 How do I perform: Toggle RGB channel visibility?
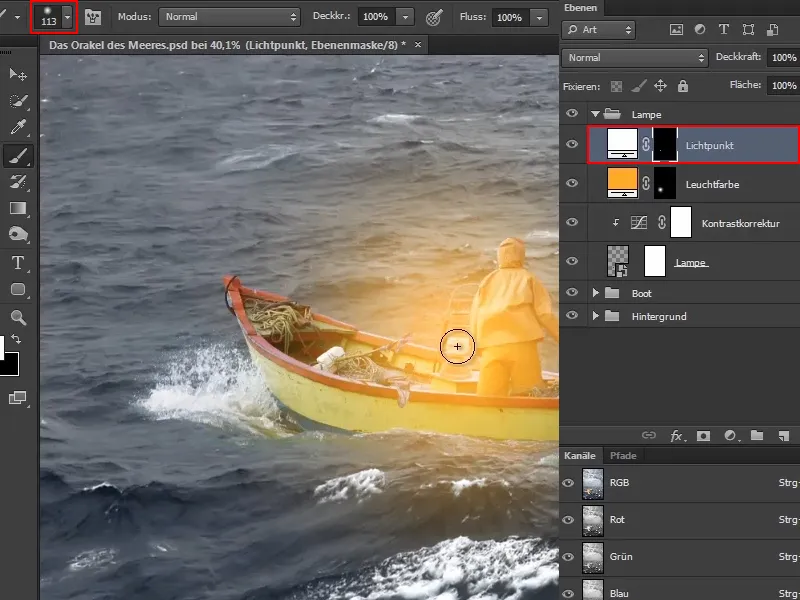[568, 483]
